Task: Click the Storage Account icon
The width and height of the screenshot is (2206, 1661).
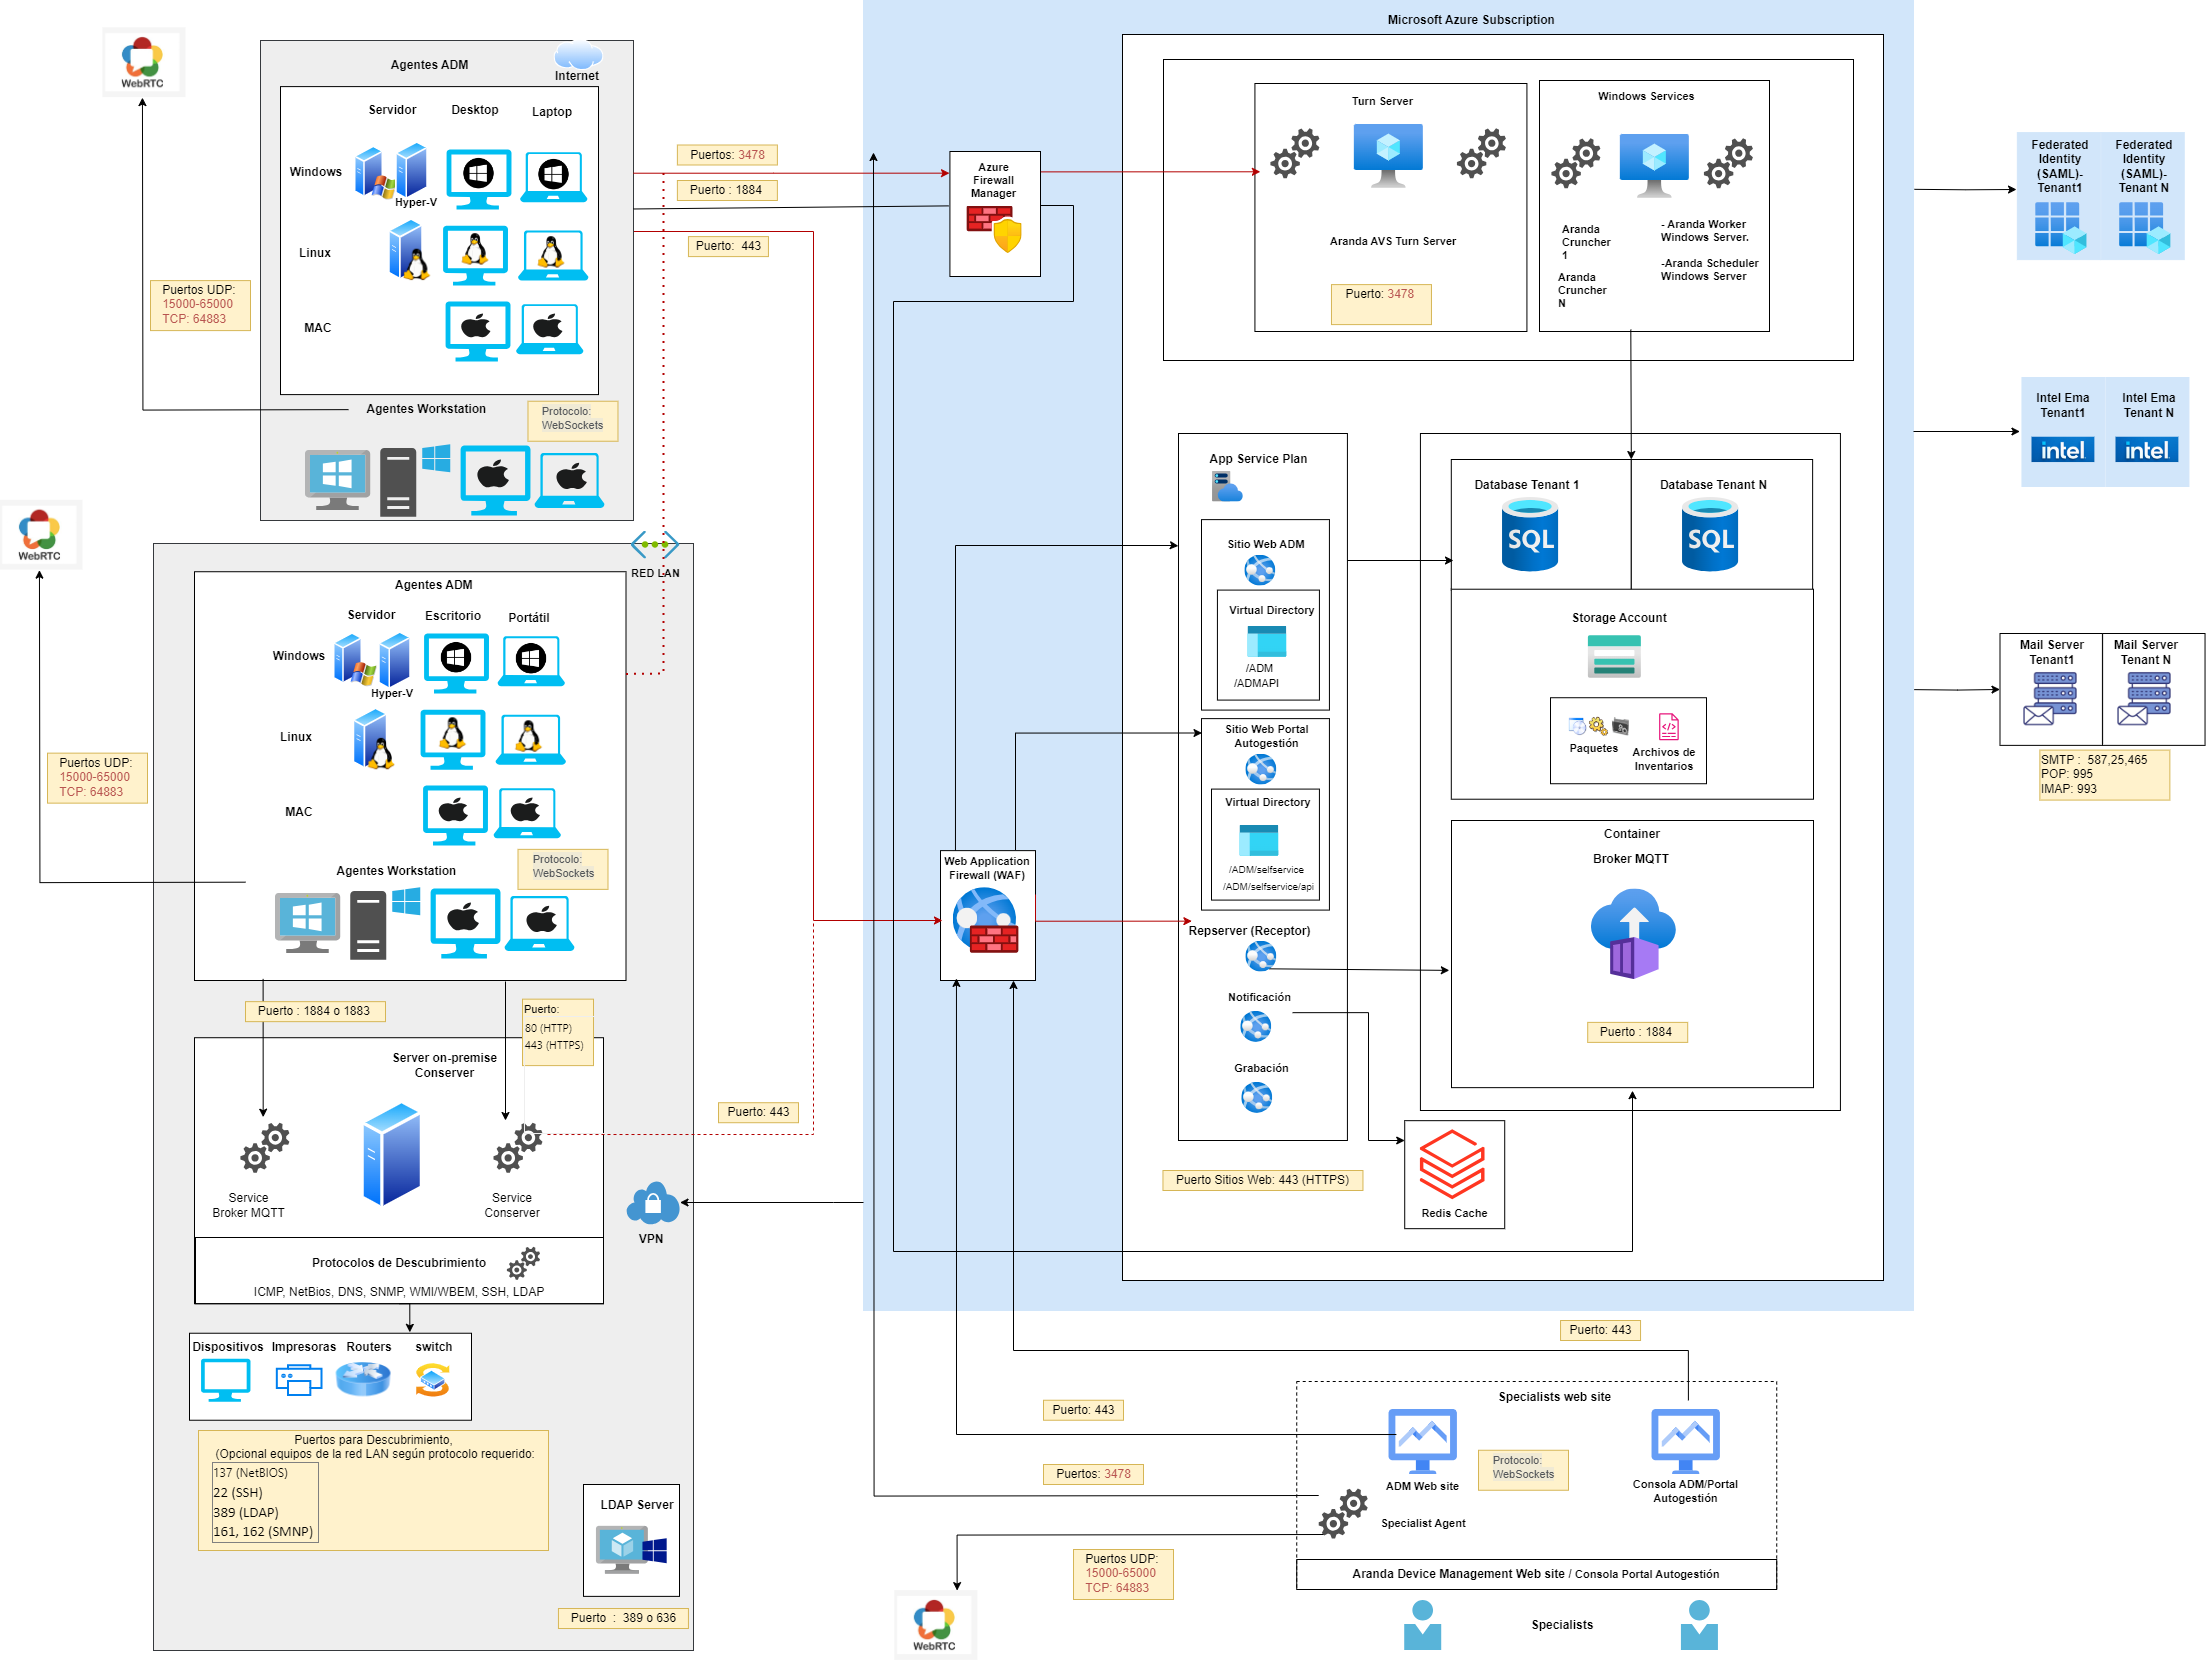Action: pos(1614,656)
